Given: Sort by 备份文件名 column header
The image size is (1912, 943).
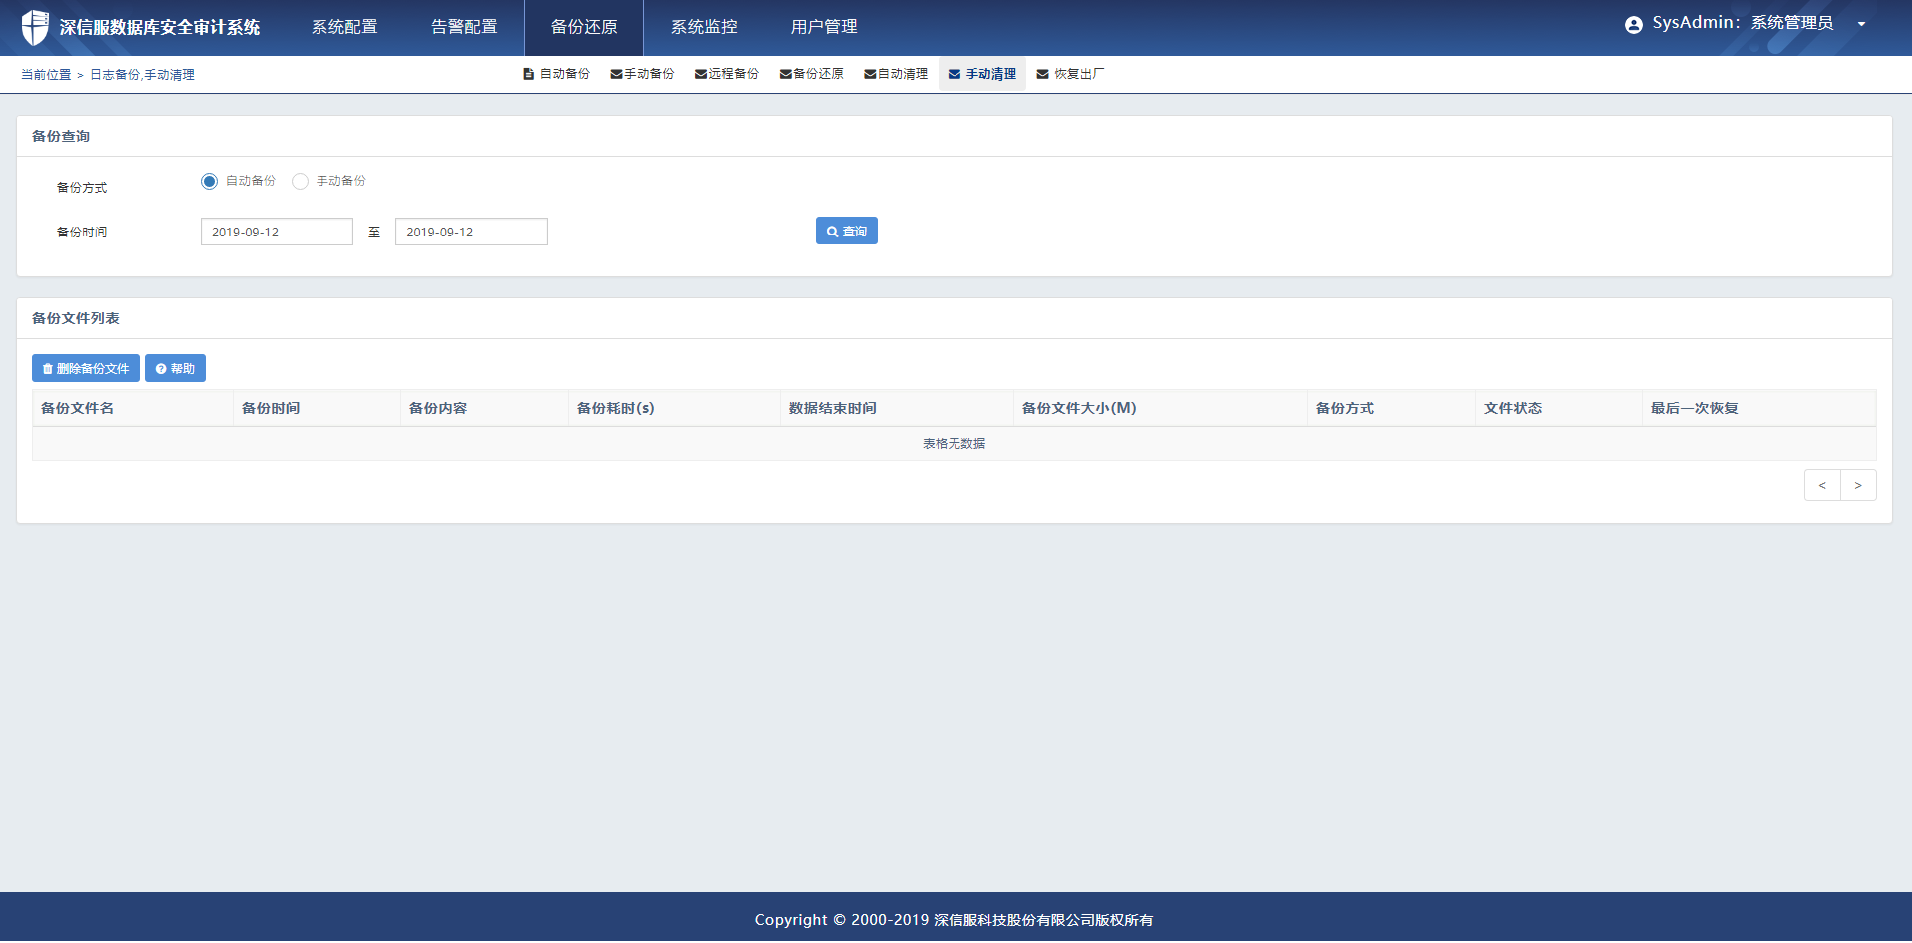Looking at the screenshot, I should (x=78, y=408).
